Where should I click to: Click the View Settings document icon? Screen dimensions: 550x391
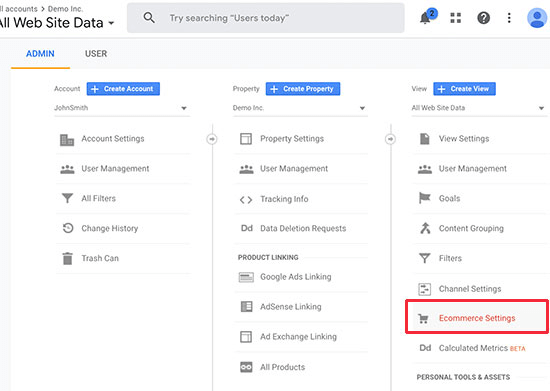(x=425, y=139)
